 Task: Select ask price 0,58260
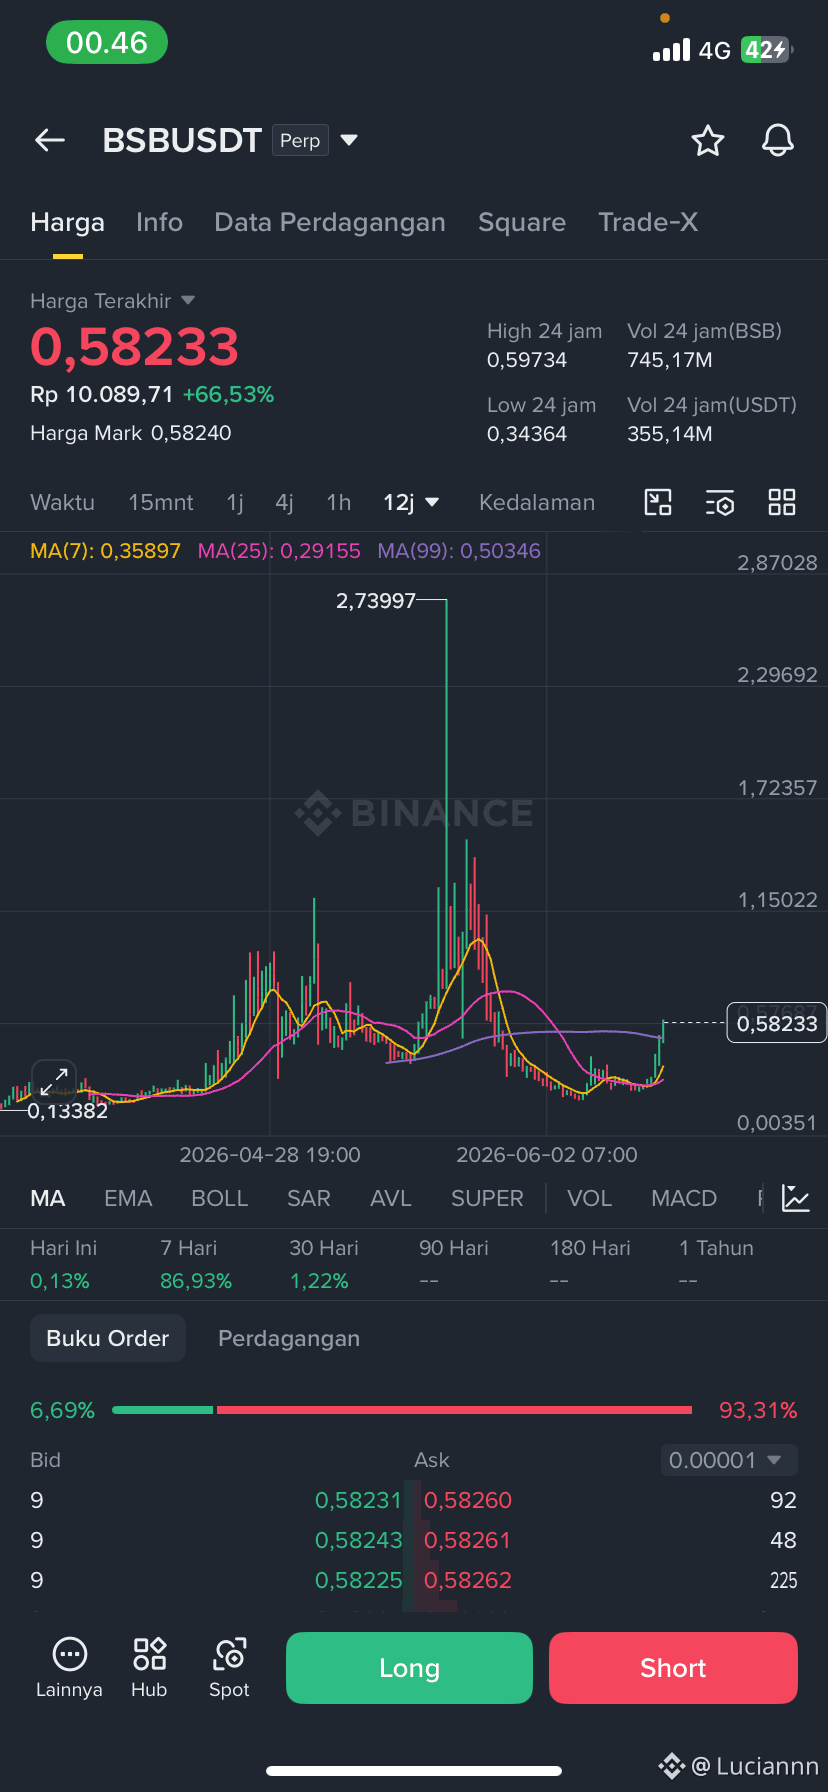coord(468,1500)
